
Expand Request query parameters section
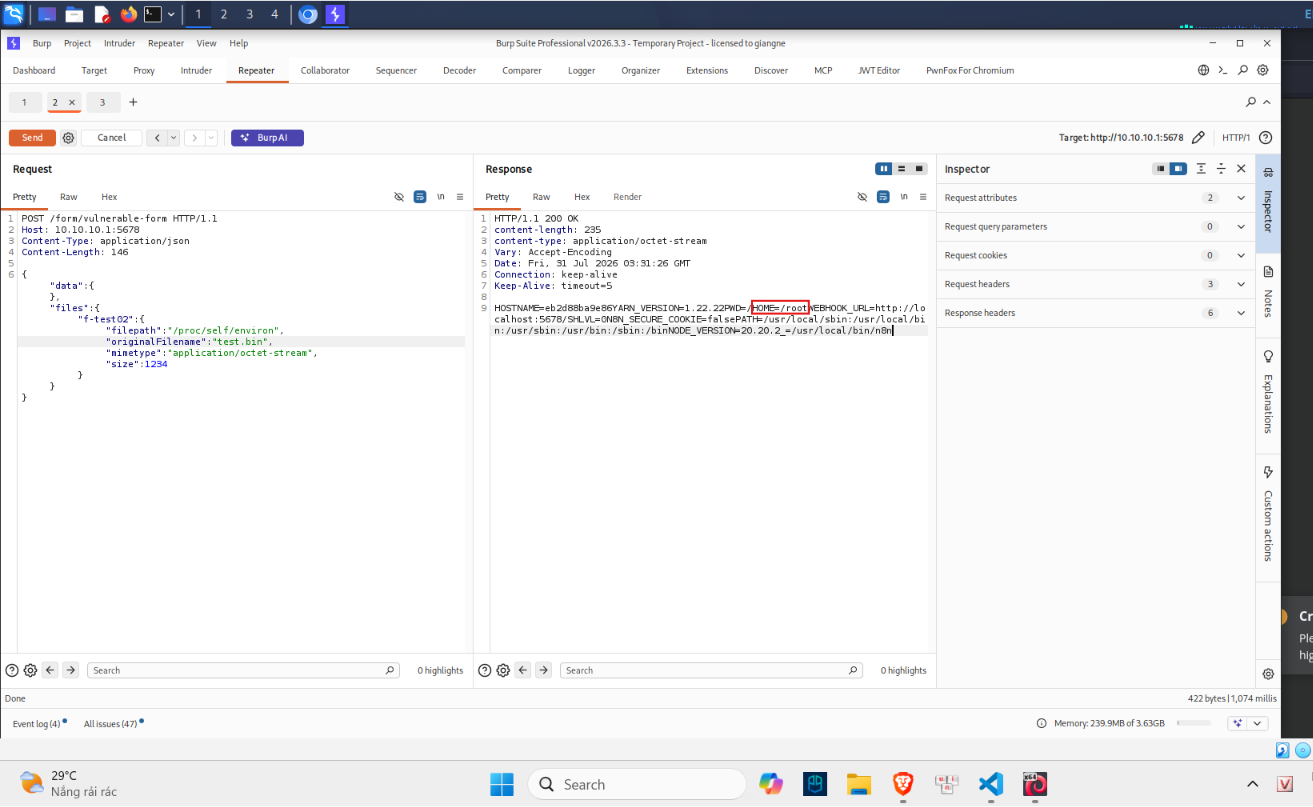[1241, 227]
